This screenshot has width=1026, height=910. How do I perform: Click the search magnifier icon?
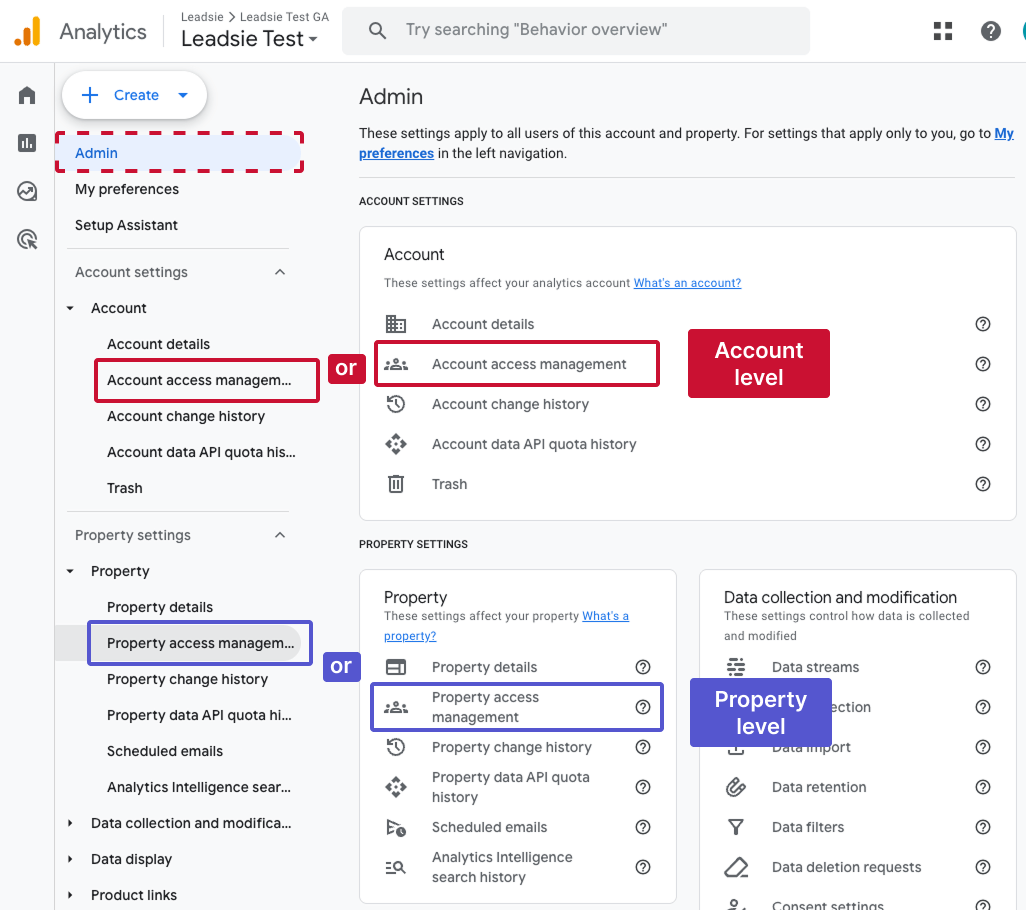377,30
